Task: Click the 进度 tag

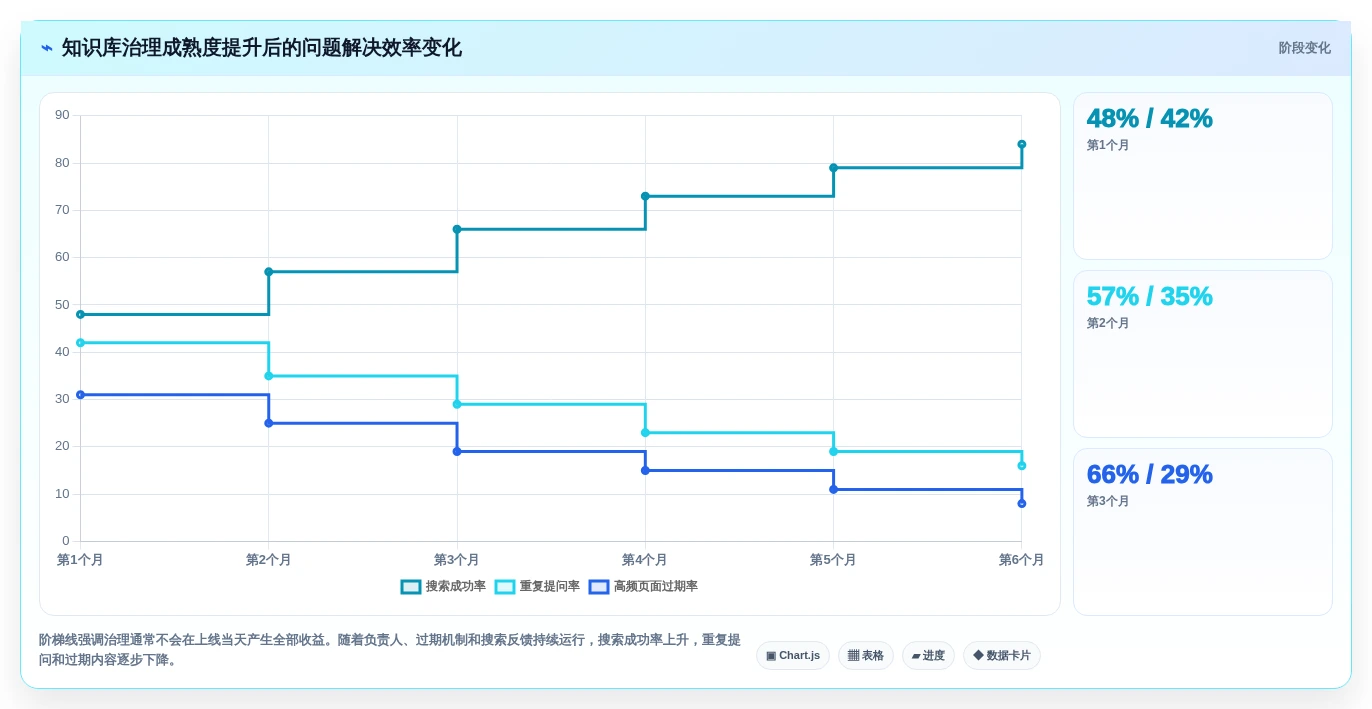Action: (928, 656)
